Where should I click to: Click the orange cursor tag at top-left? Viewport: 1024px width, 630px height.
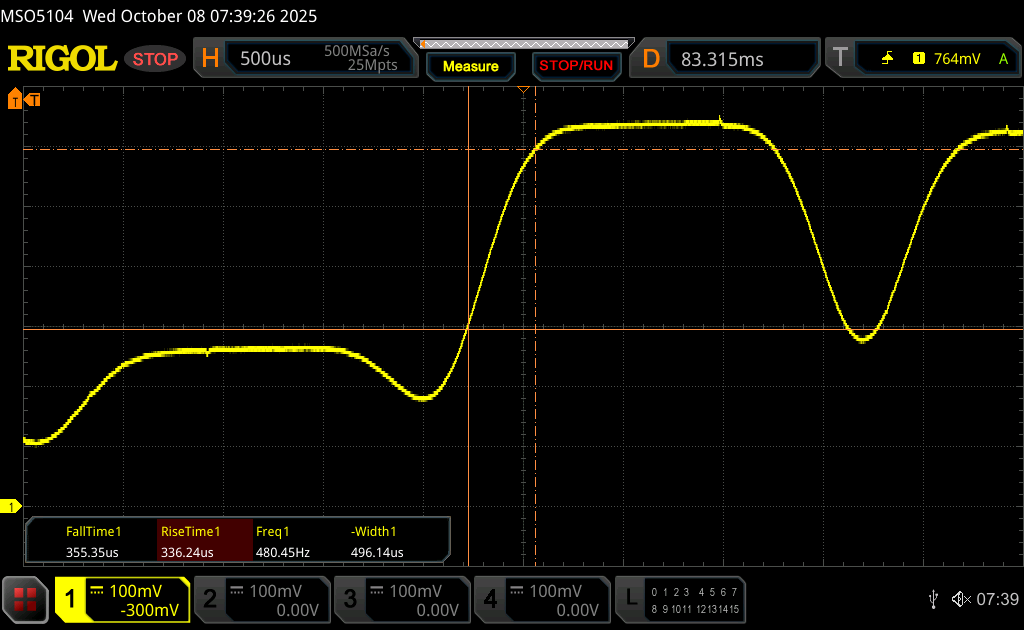click(x=22, y=99)
